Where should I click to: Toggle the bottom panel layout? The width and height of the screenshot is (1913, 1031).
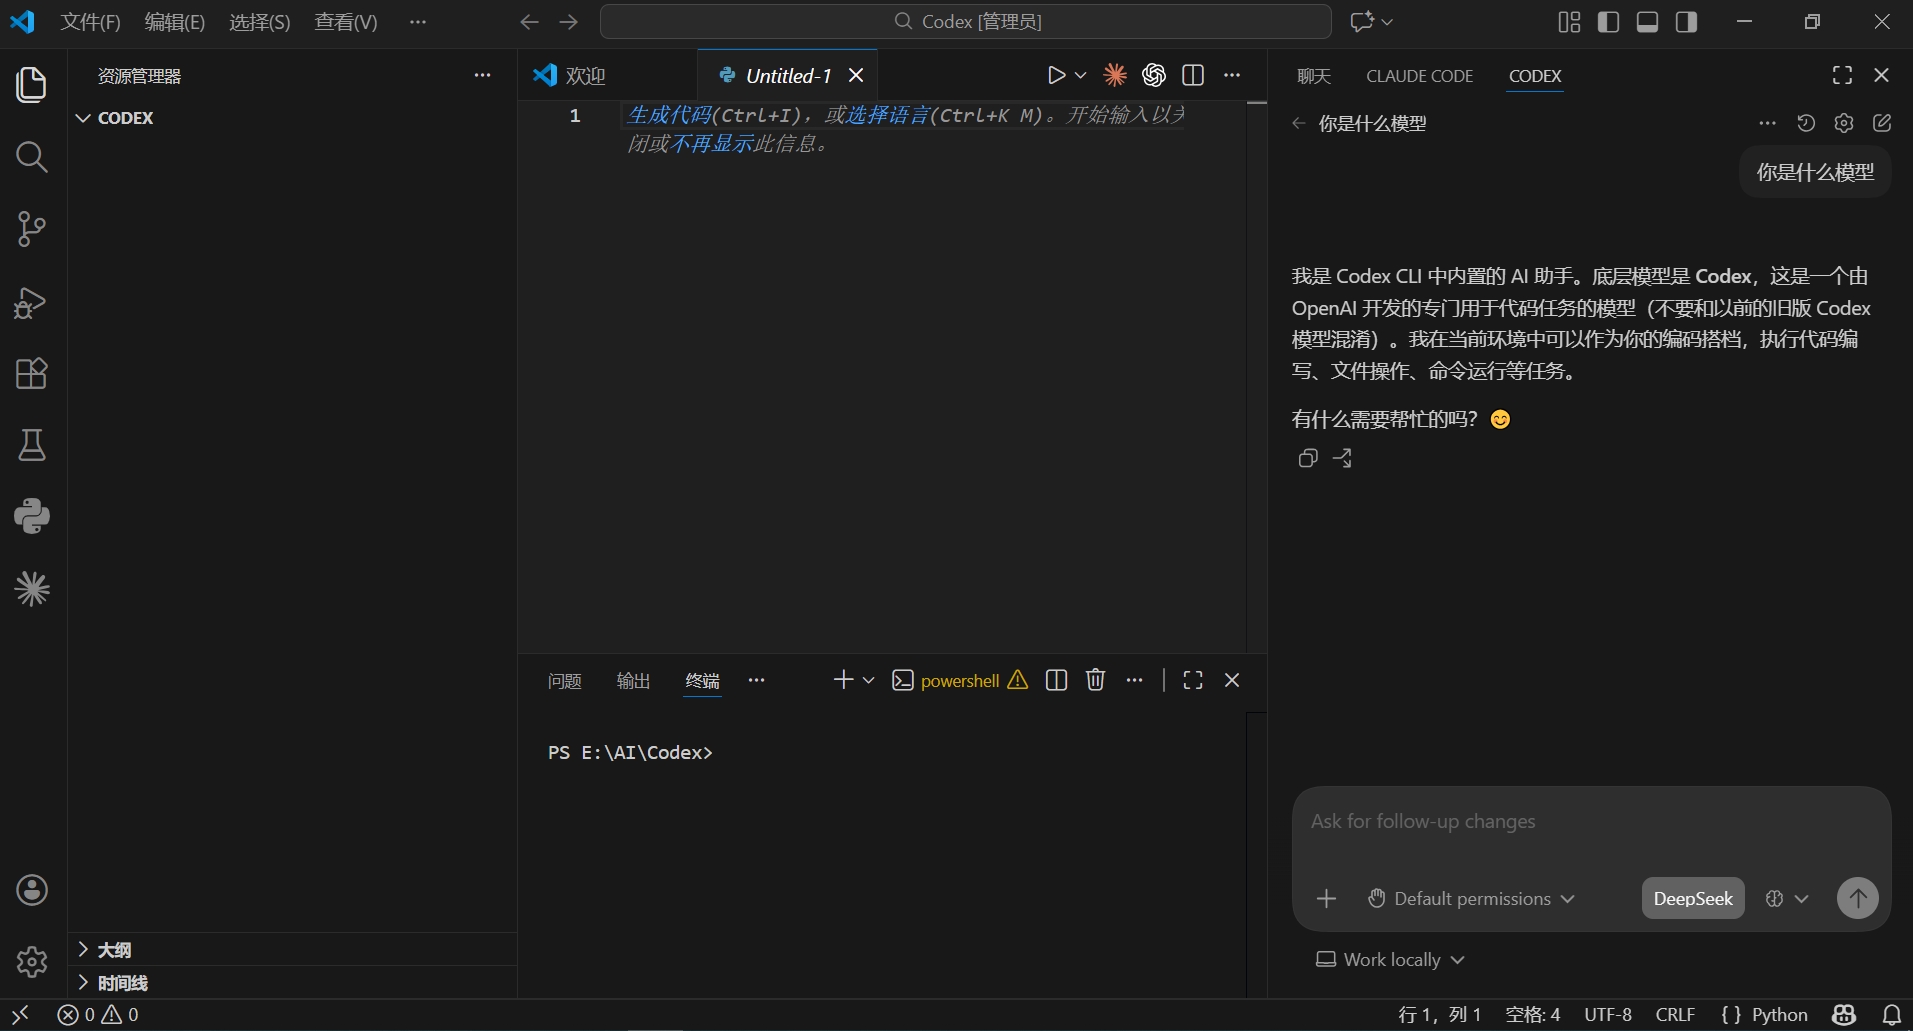pos(1648,22)
